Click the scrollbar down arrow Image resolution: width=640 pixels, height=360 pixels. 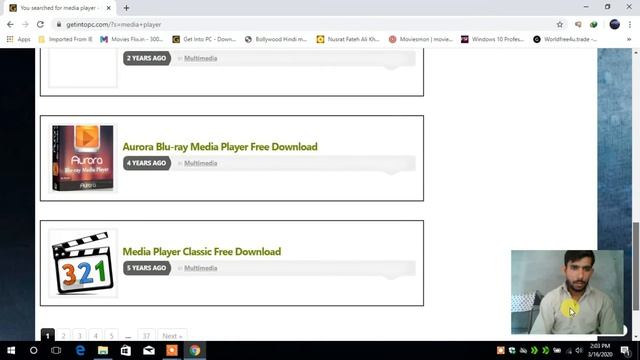(x=636, y=338)
